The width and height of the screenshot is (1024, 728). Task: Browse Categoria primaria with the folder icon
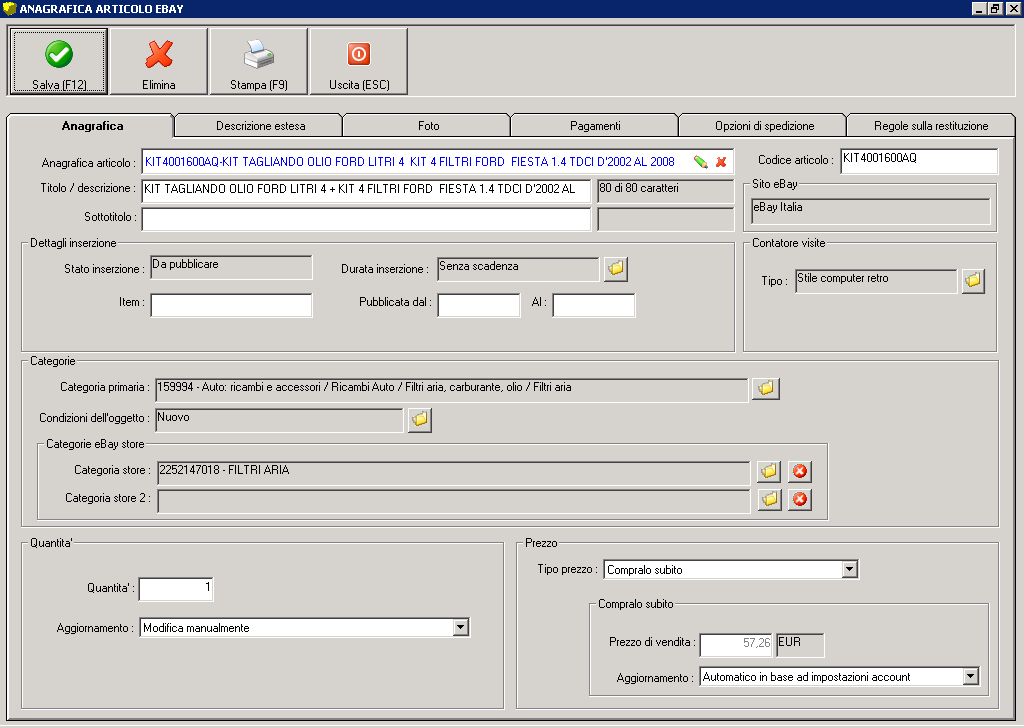(x=766, y=388)
